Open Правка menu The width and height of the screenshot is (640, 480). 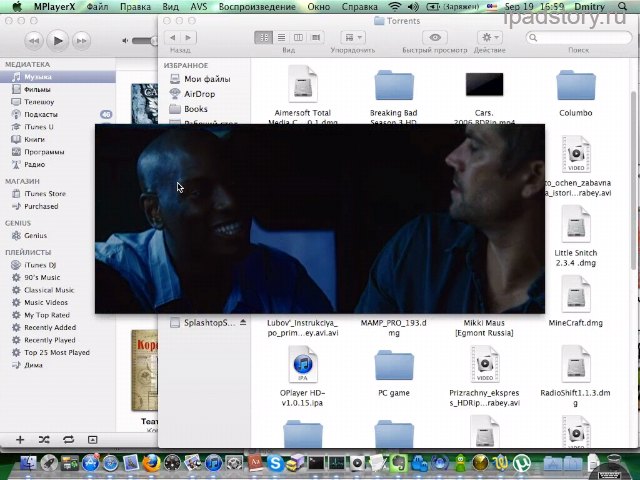(x=136, y=7)
